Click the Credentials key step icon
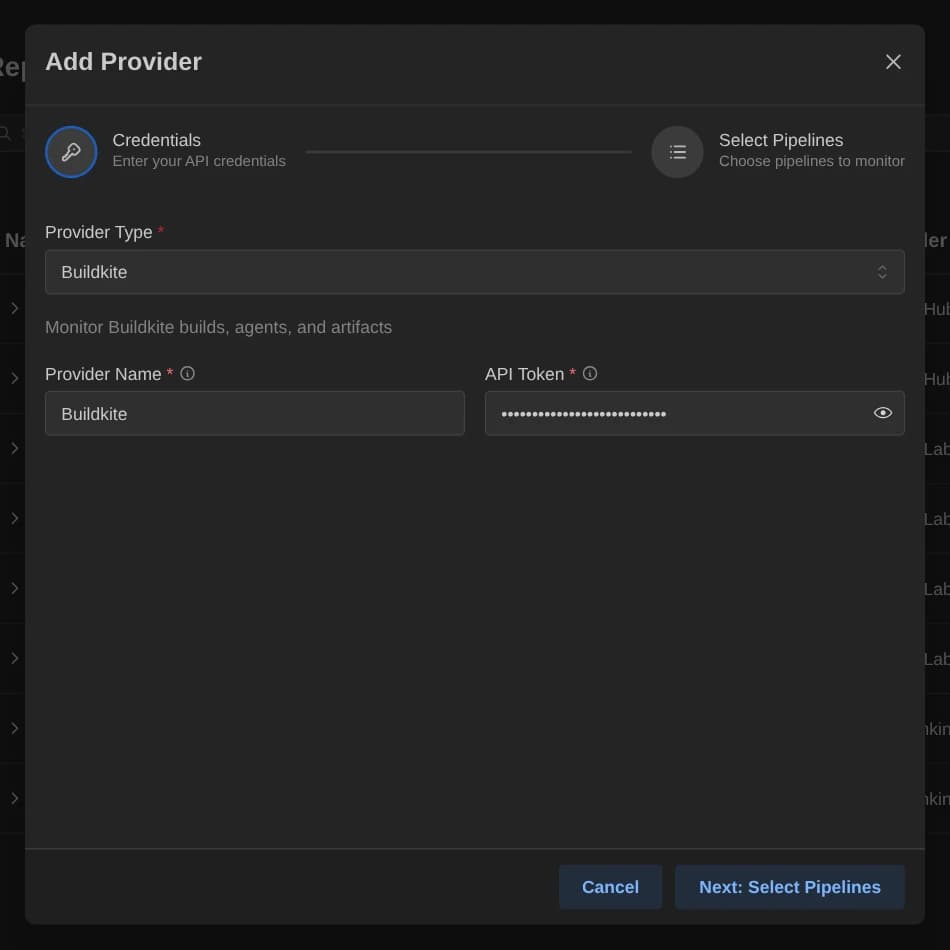 click(71, 151)
